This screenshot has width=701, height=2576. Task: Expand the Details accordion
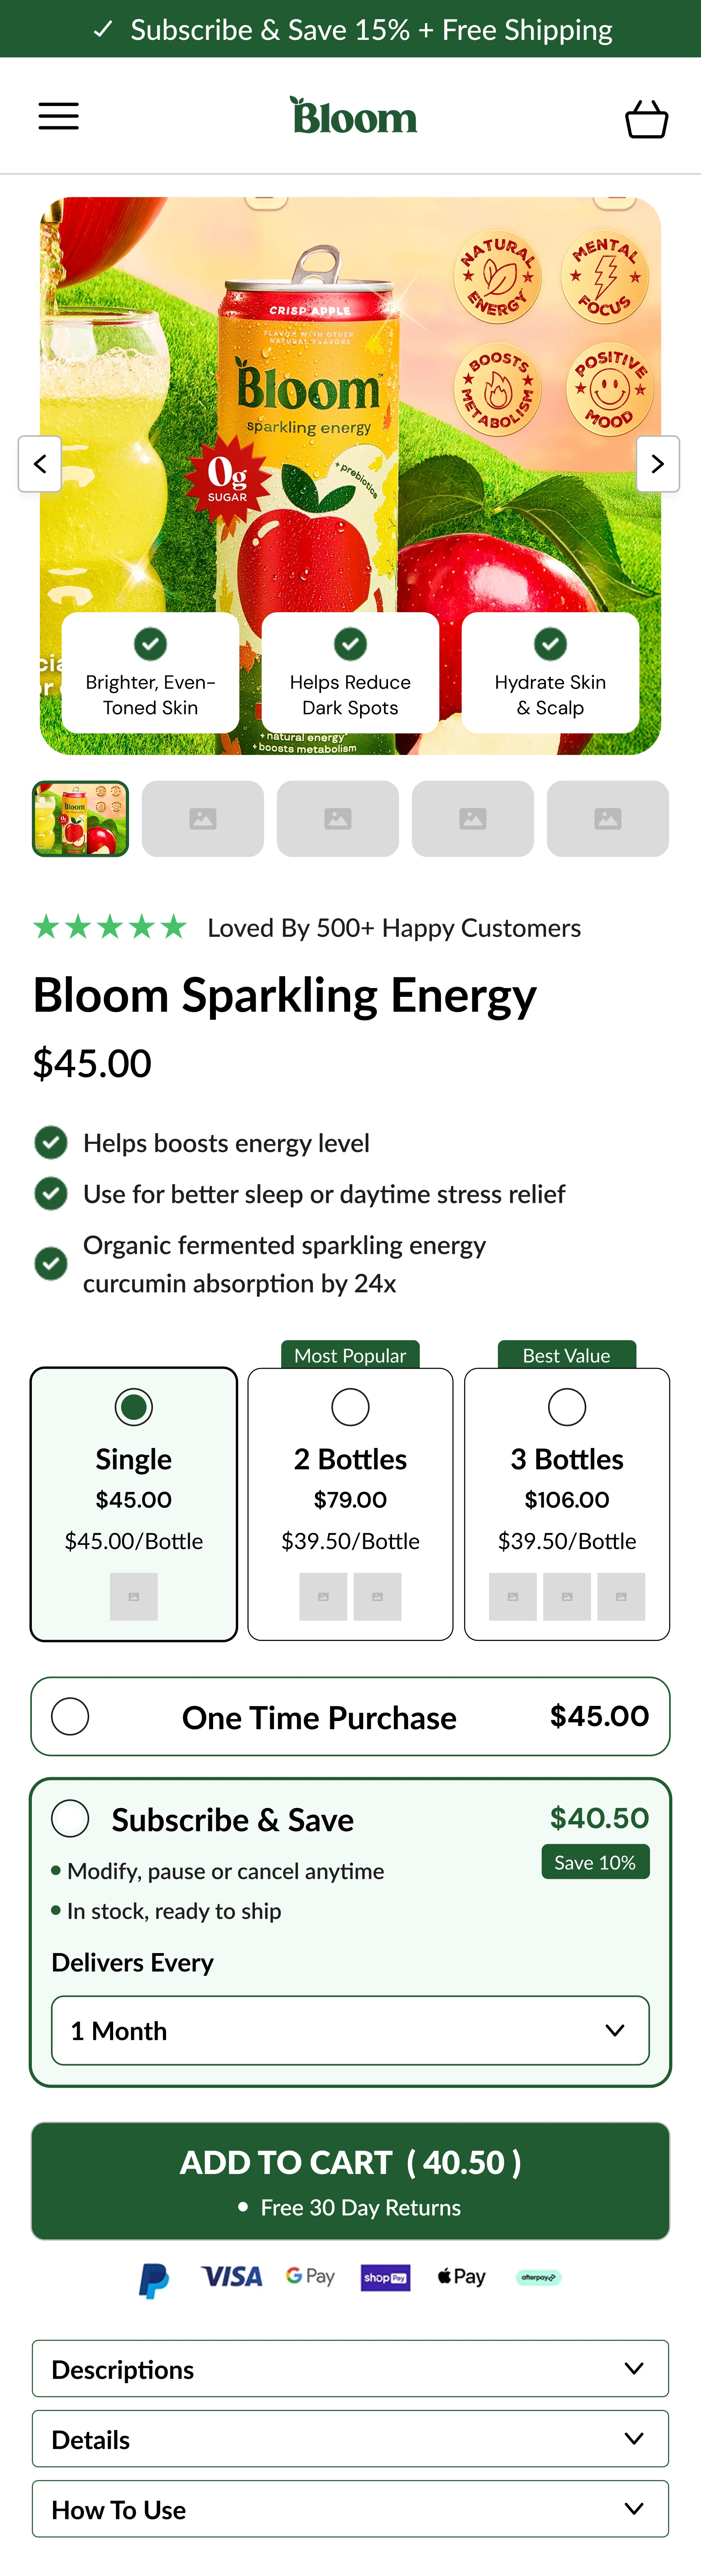tap(350, 2438)
